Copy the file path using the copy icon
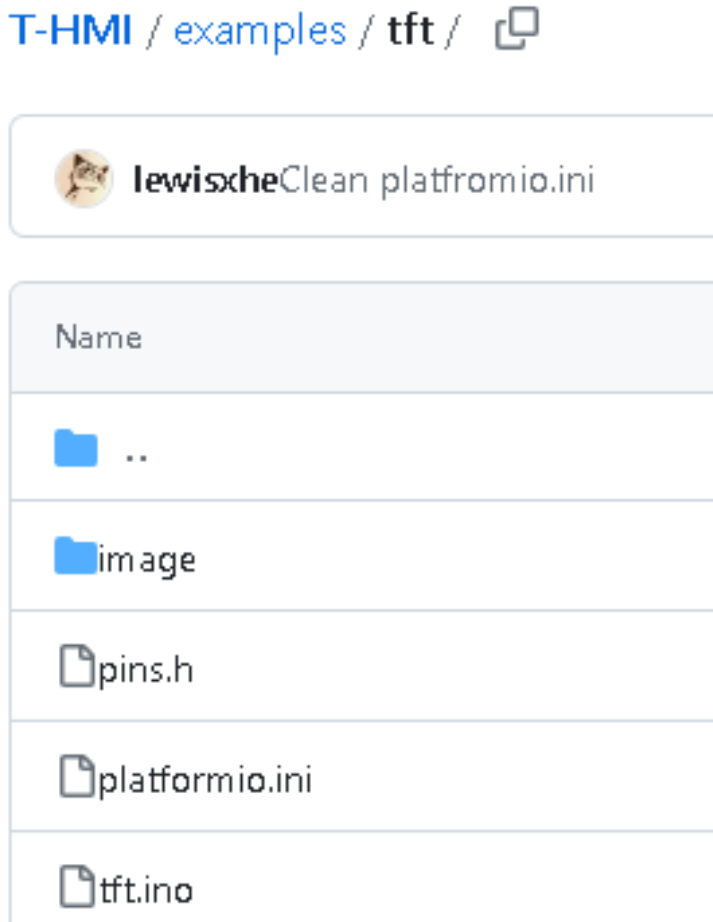 click(517, 28)
